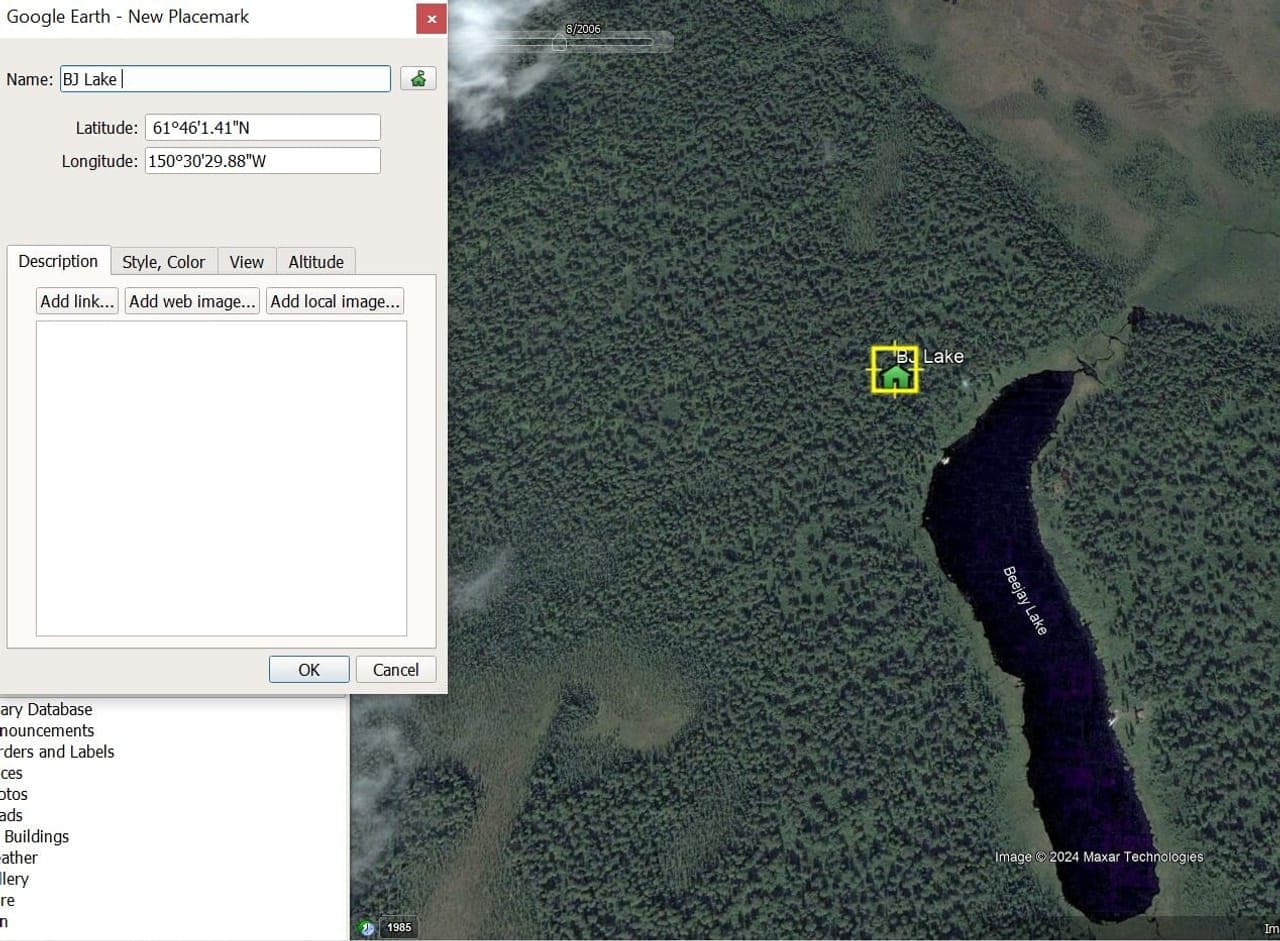Click the green house placemark on map
The height and width of the screenshot is (941, 1280).
895,374
